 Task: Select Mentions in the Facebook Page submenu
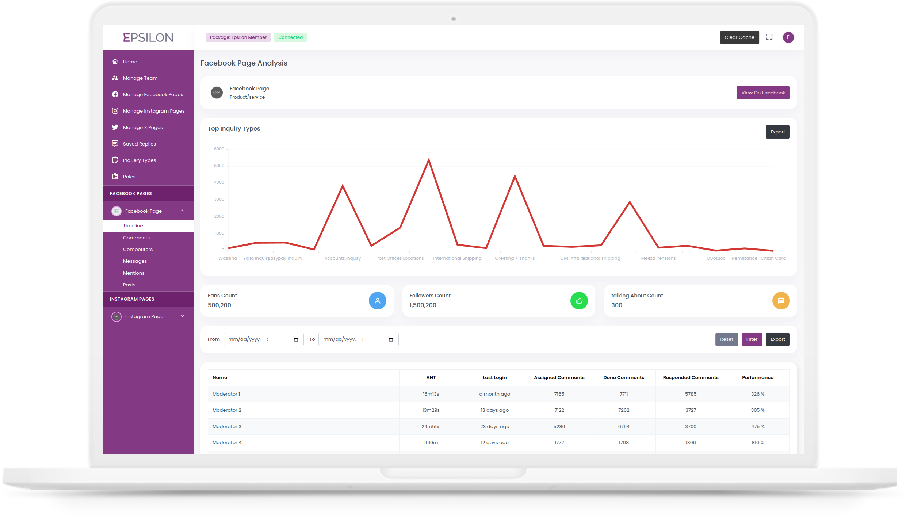[135, 273]
